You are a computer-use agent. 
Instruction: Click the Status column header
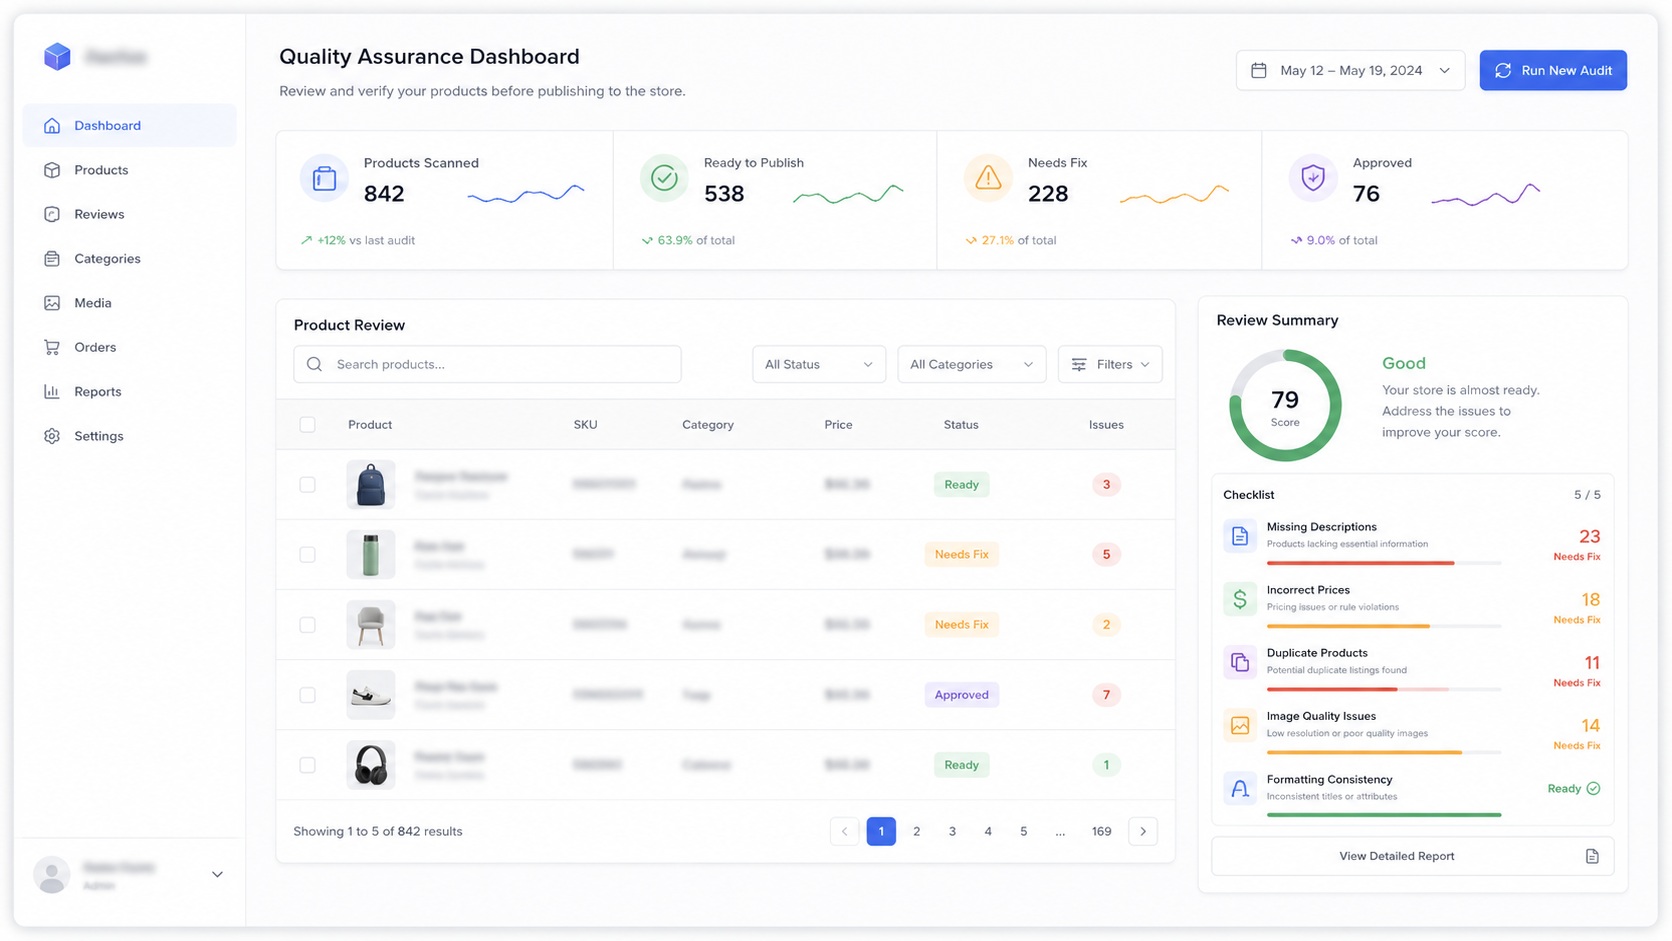point(961,425)
